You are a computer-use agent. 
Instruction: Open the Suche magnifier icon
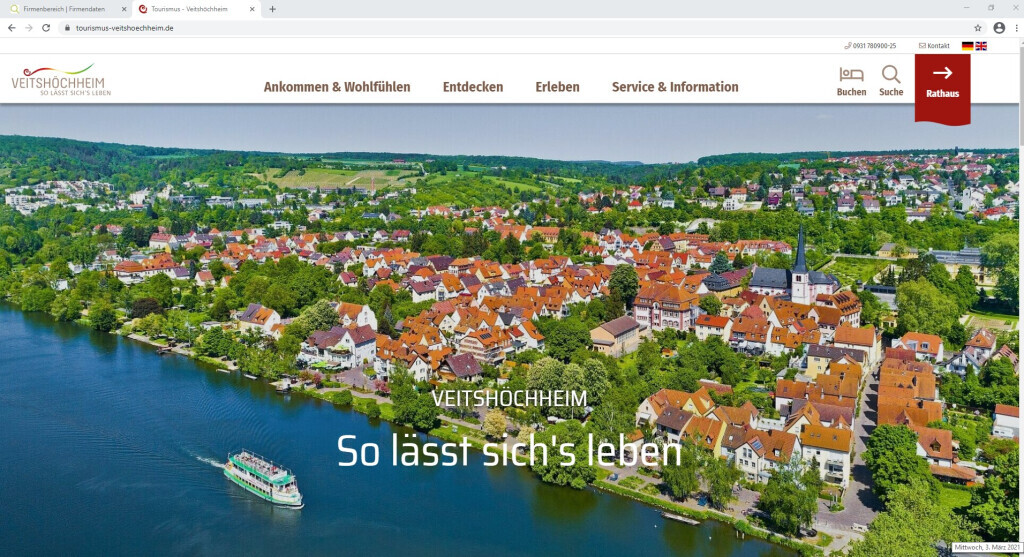coord(891,75)
